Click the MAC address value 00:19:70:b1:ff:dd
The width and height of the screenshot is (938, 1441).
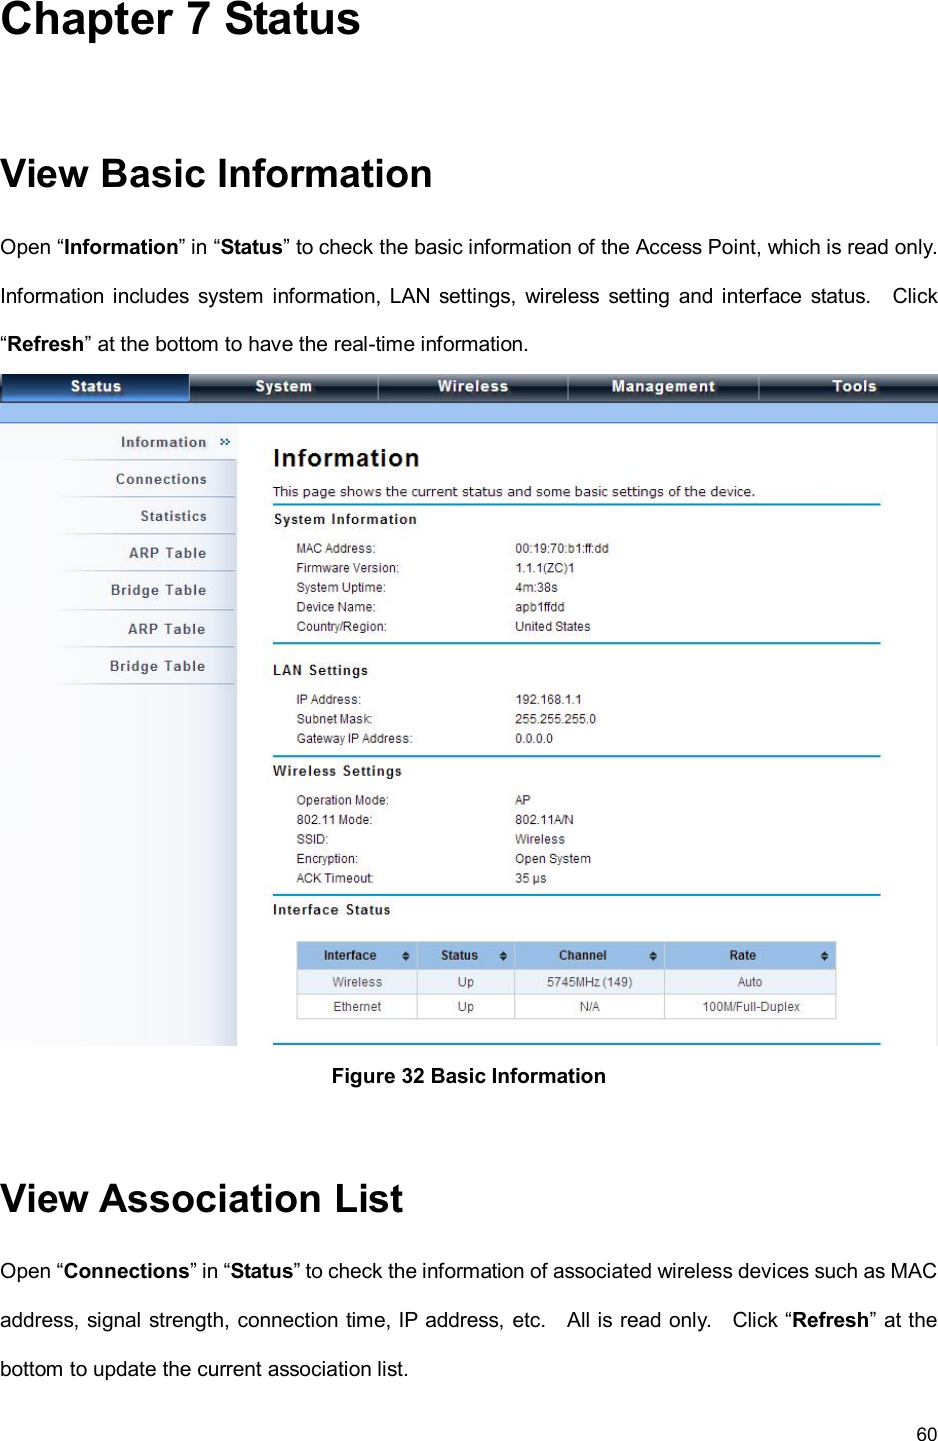(561, 548)
